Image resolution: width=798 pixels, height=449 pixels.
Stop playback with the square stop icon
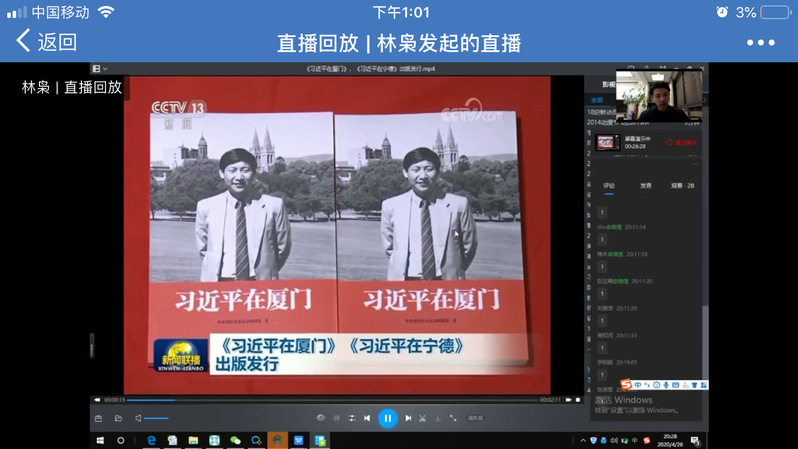click(x=578, y=400)
